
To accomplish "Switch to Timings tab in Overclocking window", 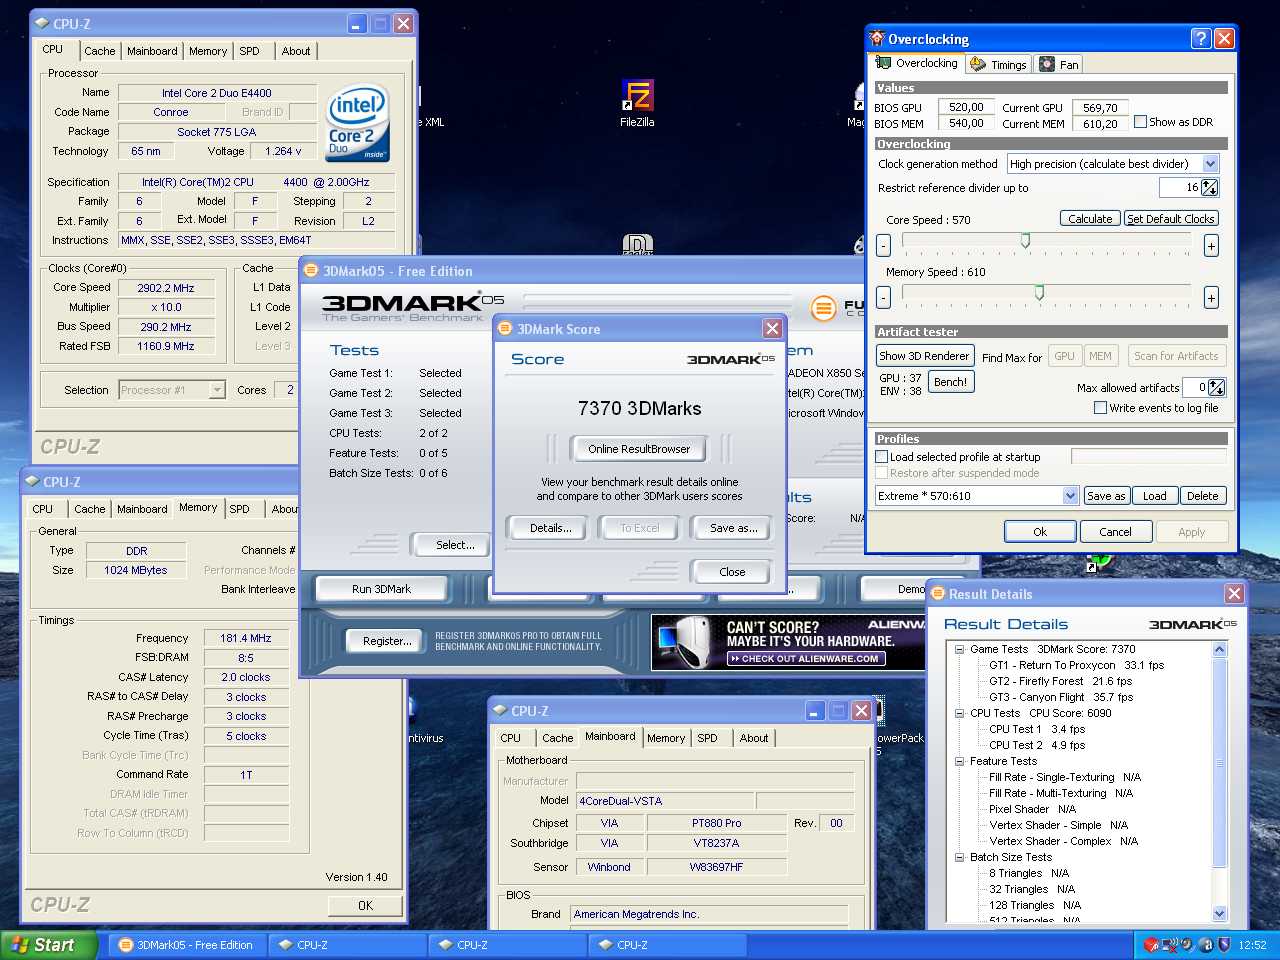I will [999, 65].
